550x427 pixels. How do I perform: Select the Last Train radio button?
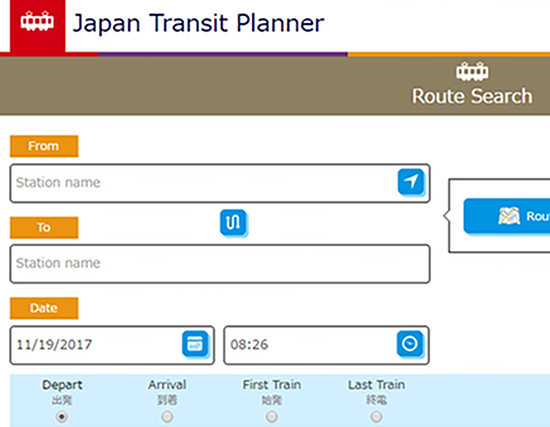click(376, 417)
